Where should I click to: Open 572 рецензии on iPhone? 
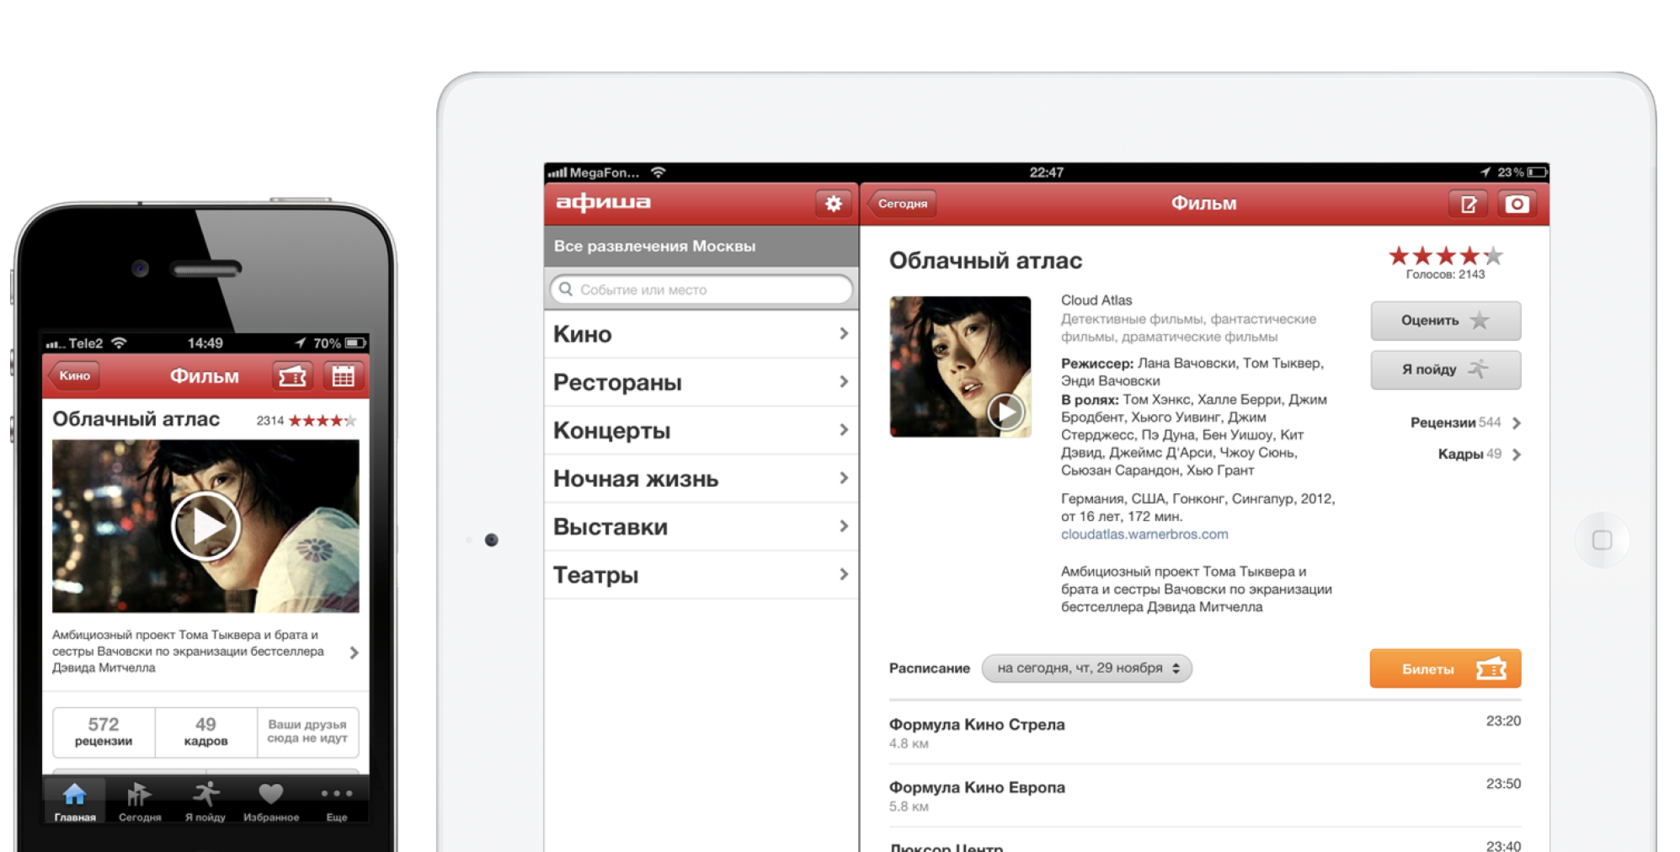pyautogui.click(x=104, y=732)
